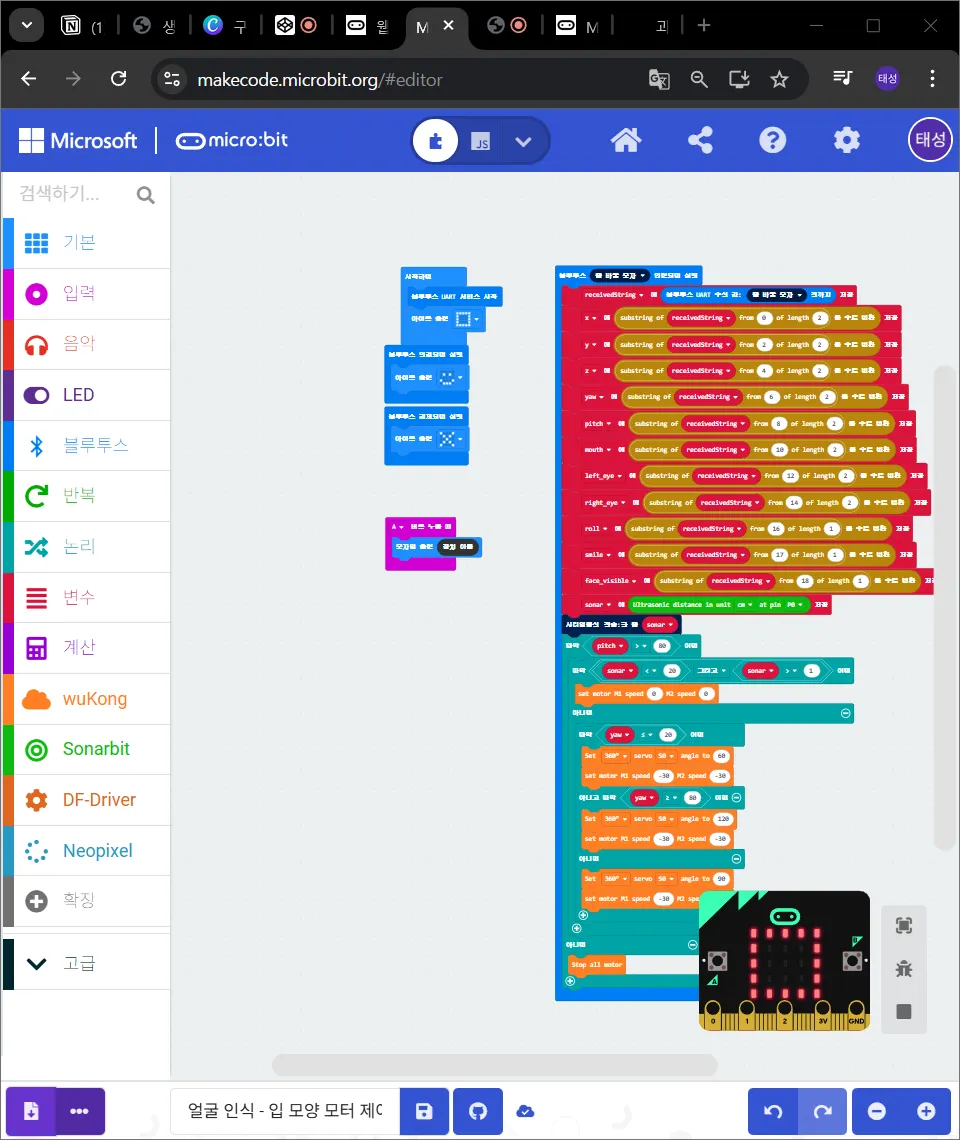Click the micro:bit logo
The width and height of the screenshot is (960, 1140).
(x=231, y=140)
